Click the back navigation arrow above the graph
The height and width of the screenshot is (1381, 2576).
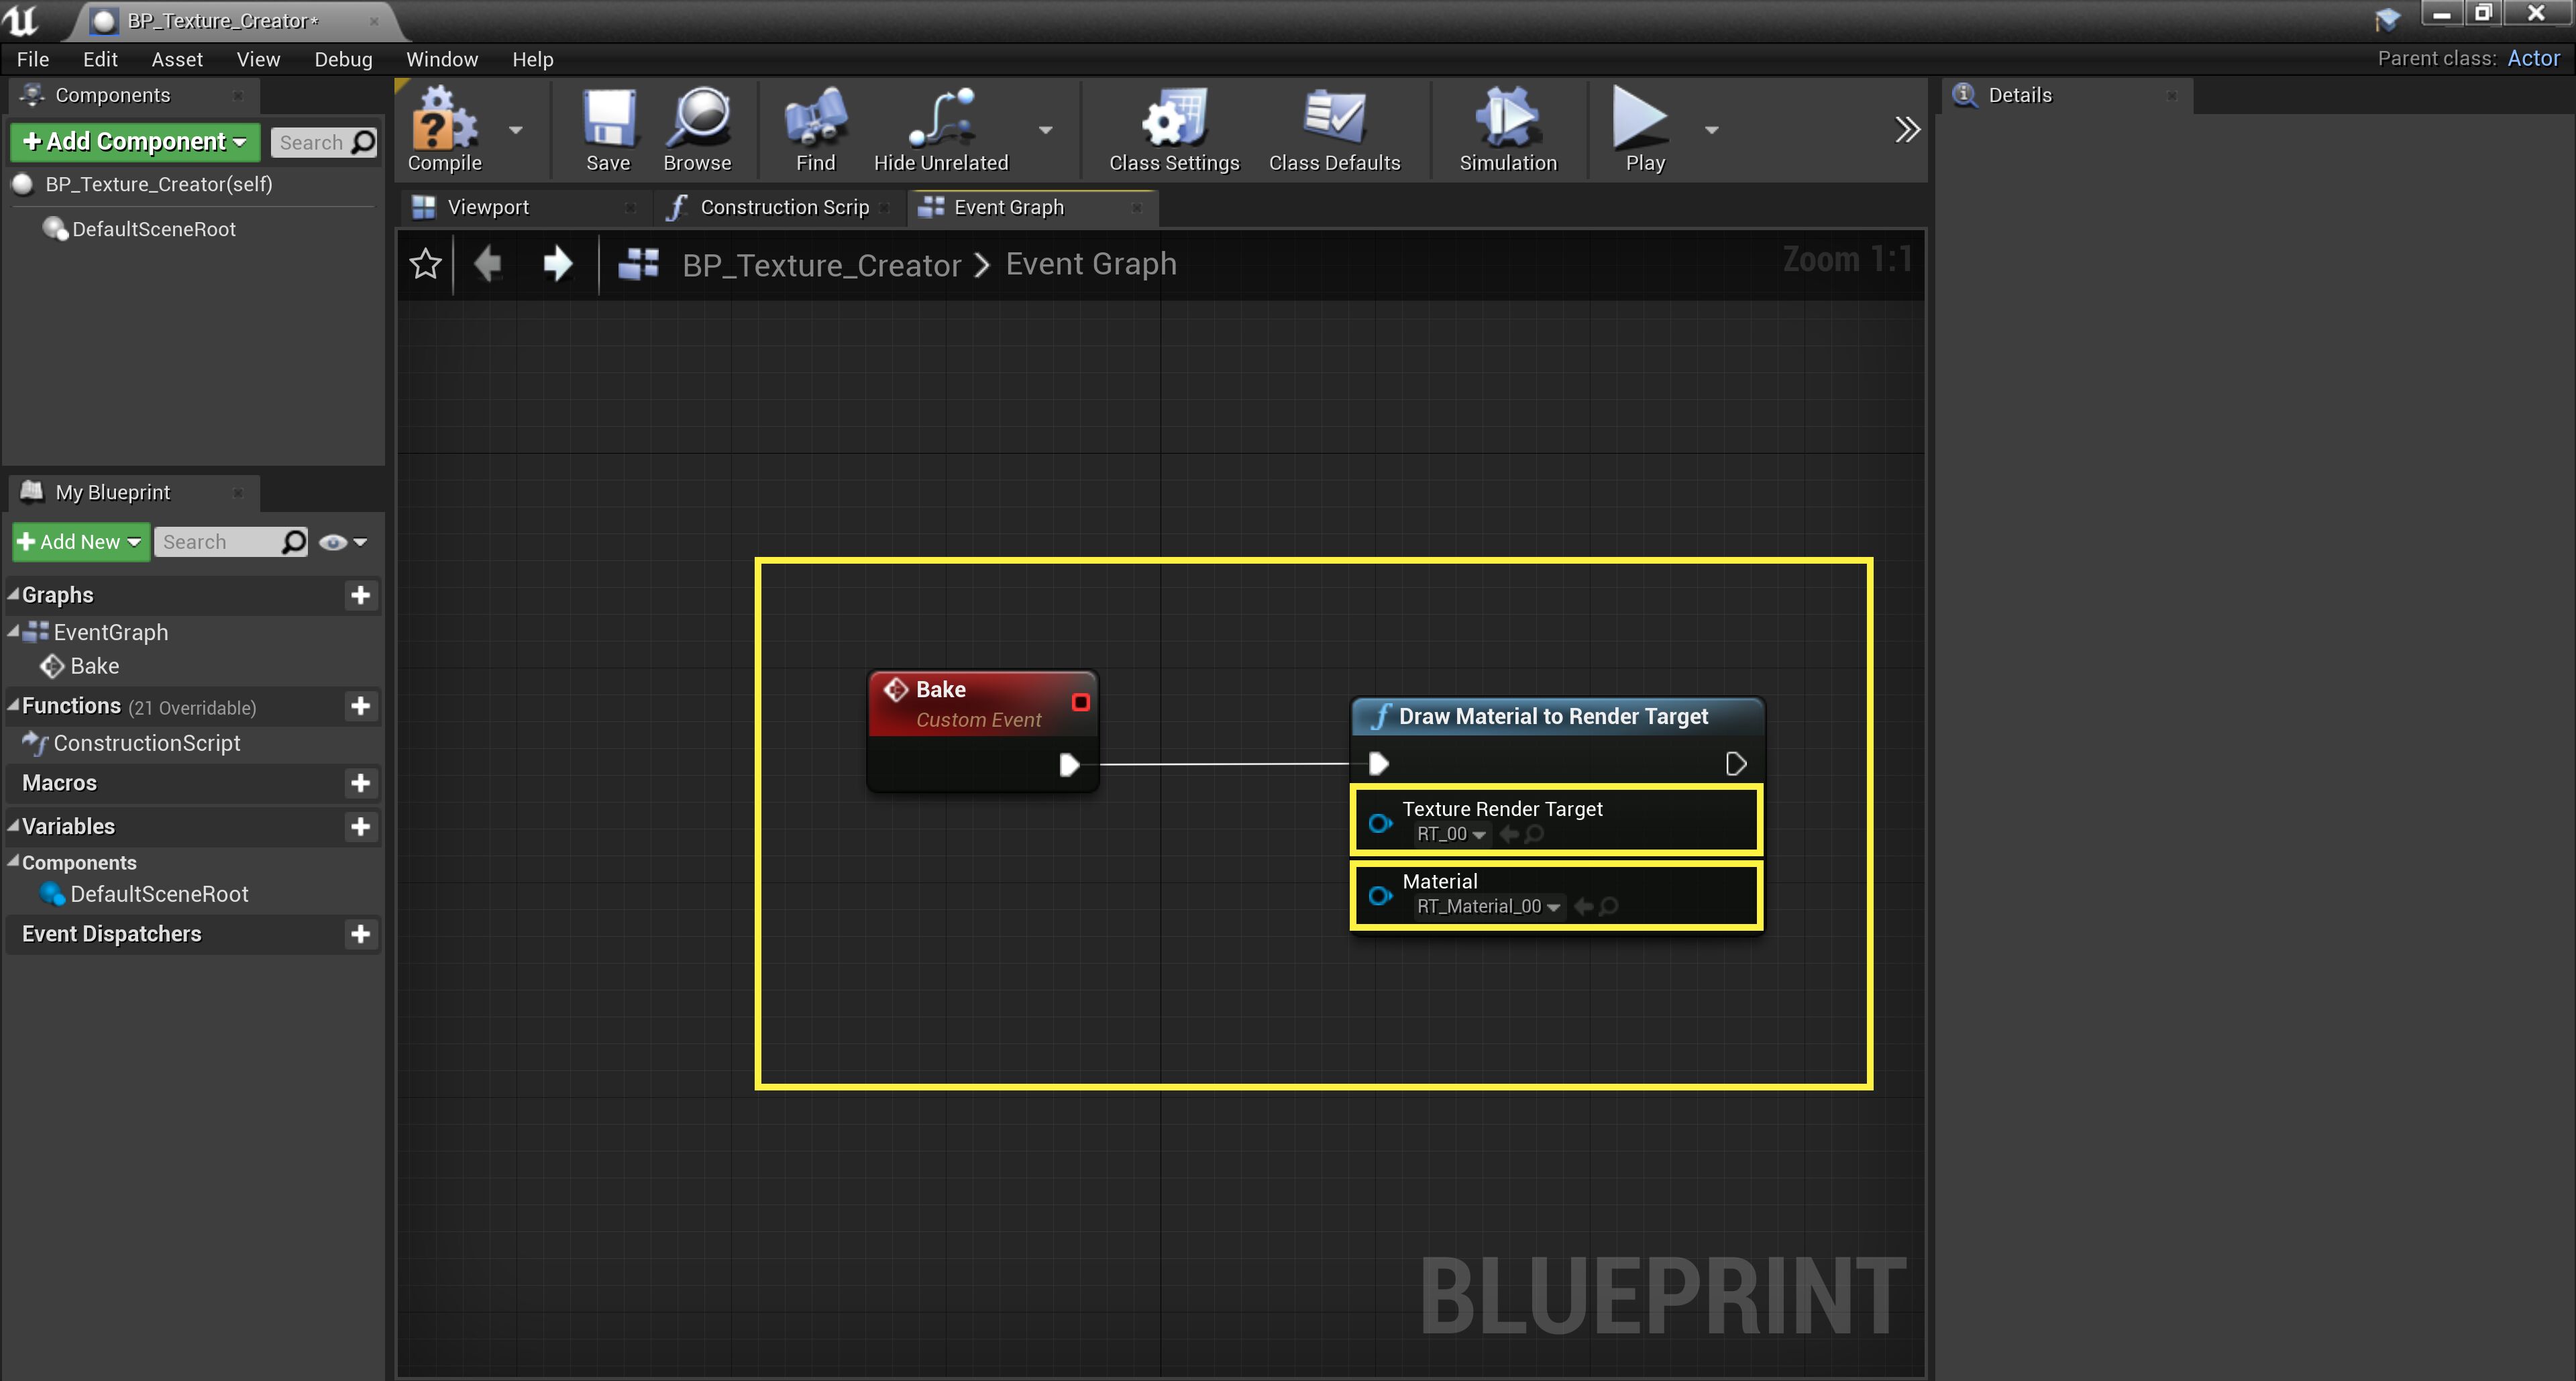coord(488,264)
